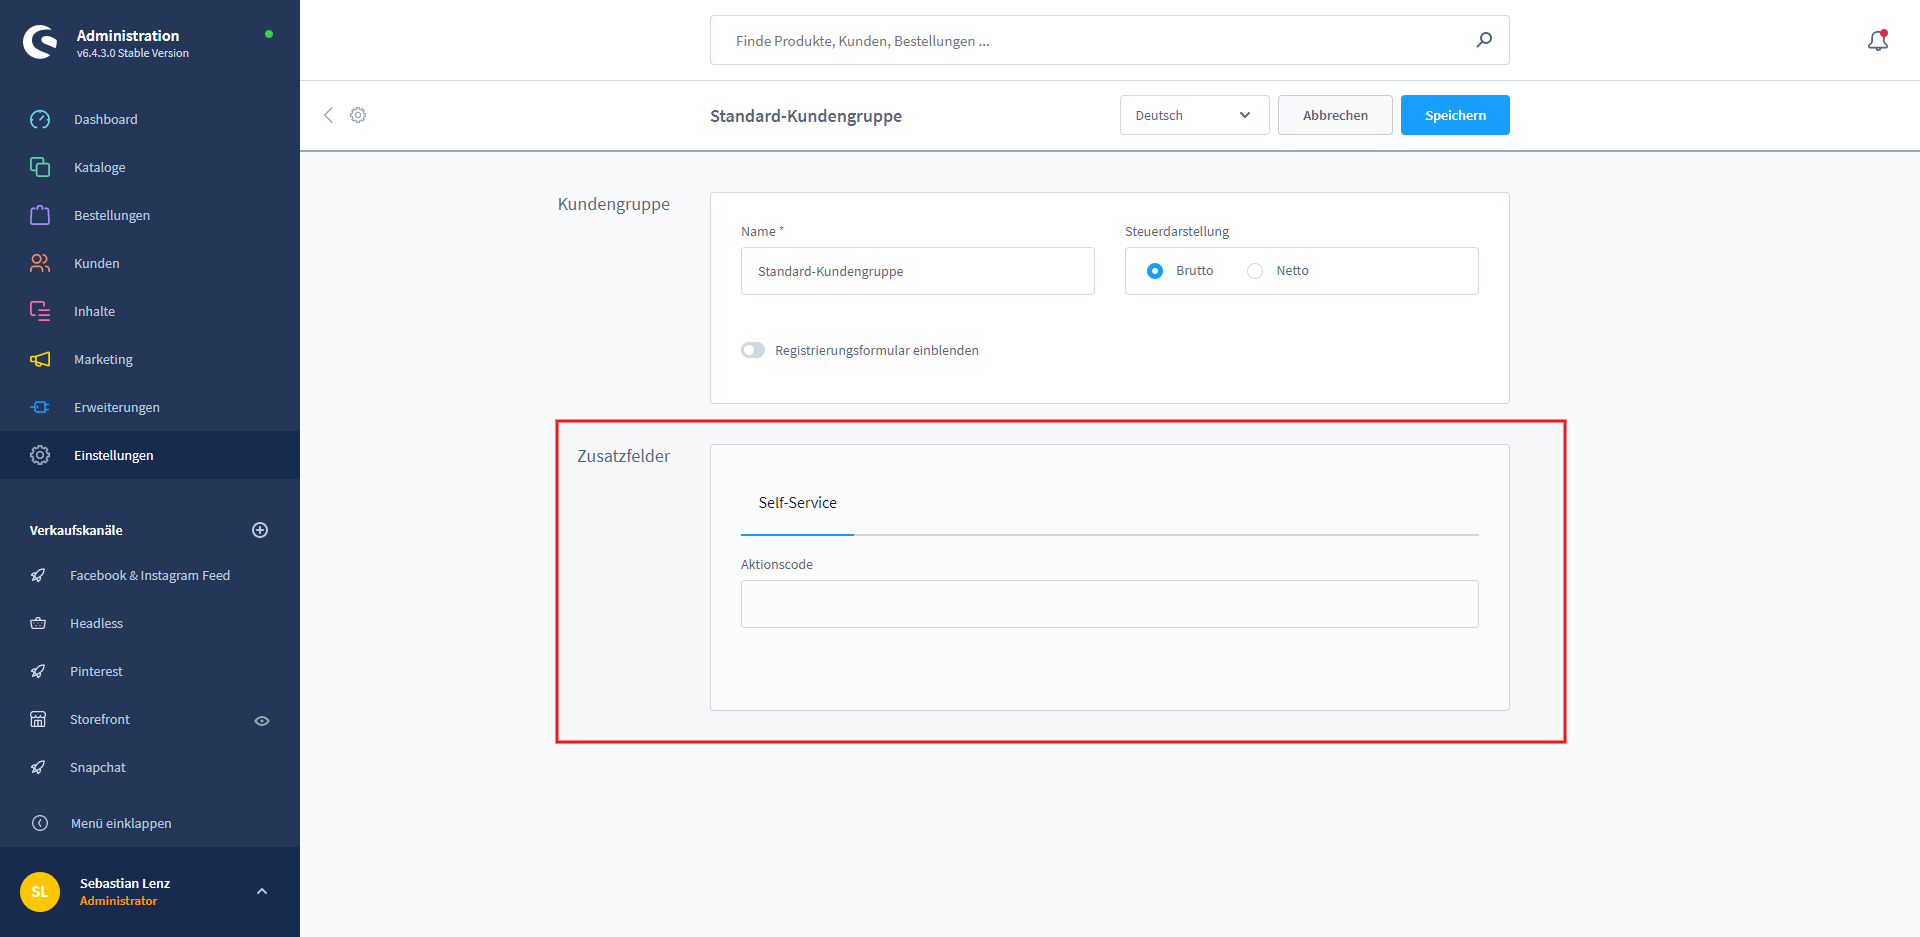1920x937 pixels.
Task: Click the Facebook & Instagram Feed rocket icon
Action: [38, 575]
